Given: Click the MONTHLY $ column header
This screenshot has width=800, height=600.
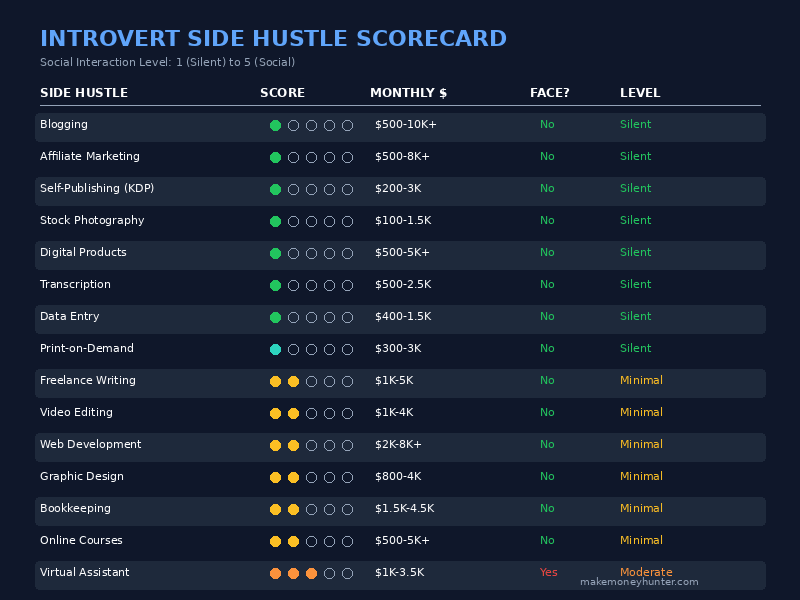Looking at the screenshot, I should tap(408, 93).
